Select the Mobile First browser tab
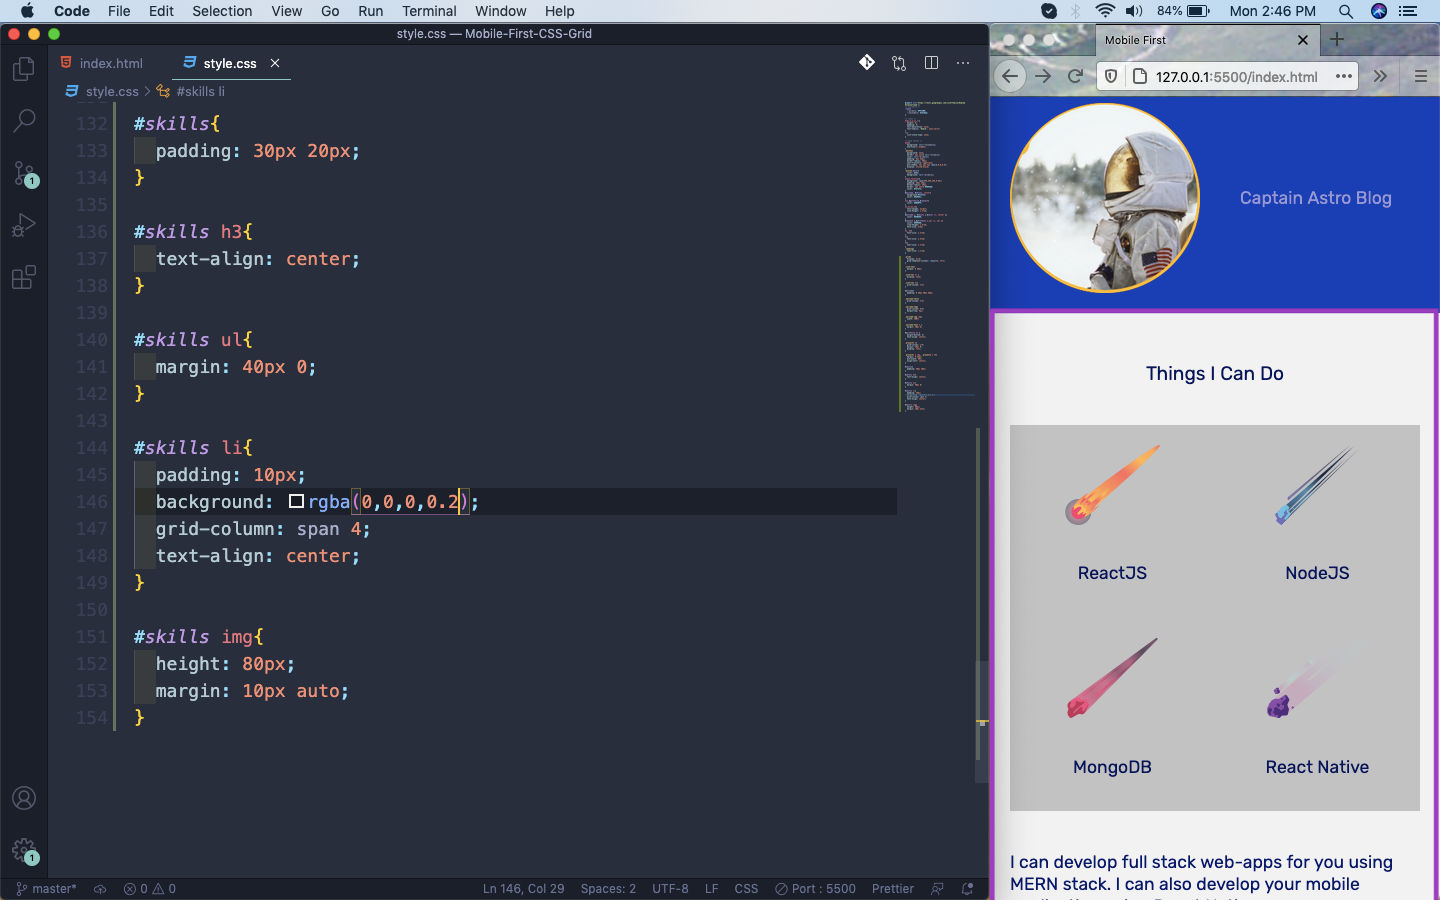Screen dimensions: 1440x900 (1206, 40)
